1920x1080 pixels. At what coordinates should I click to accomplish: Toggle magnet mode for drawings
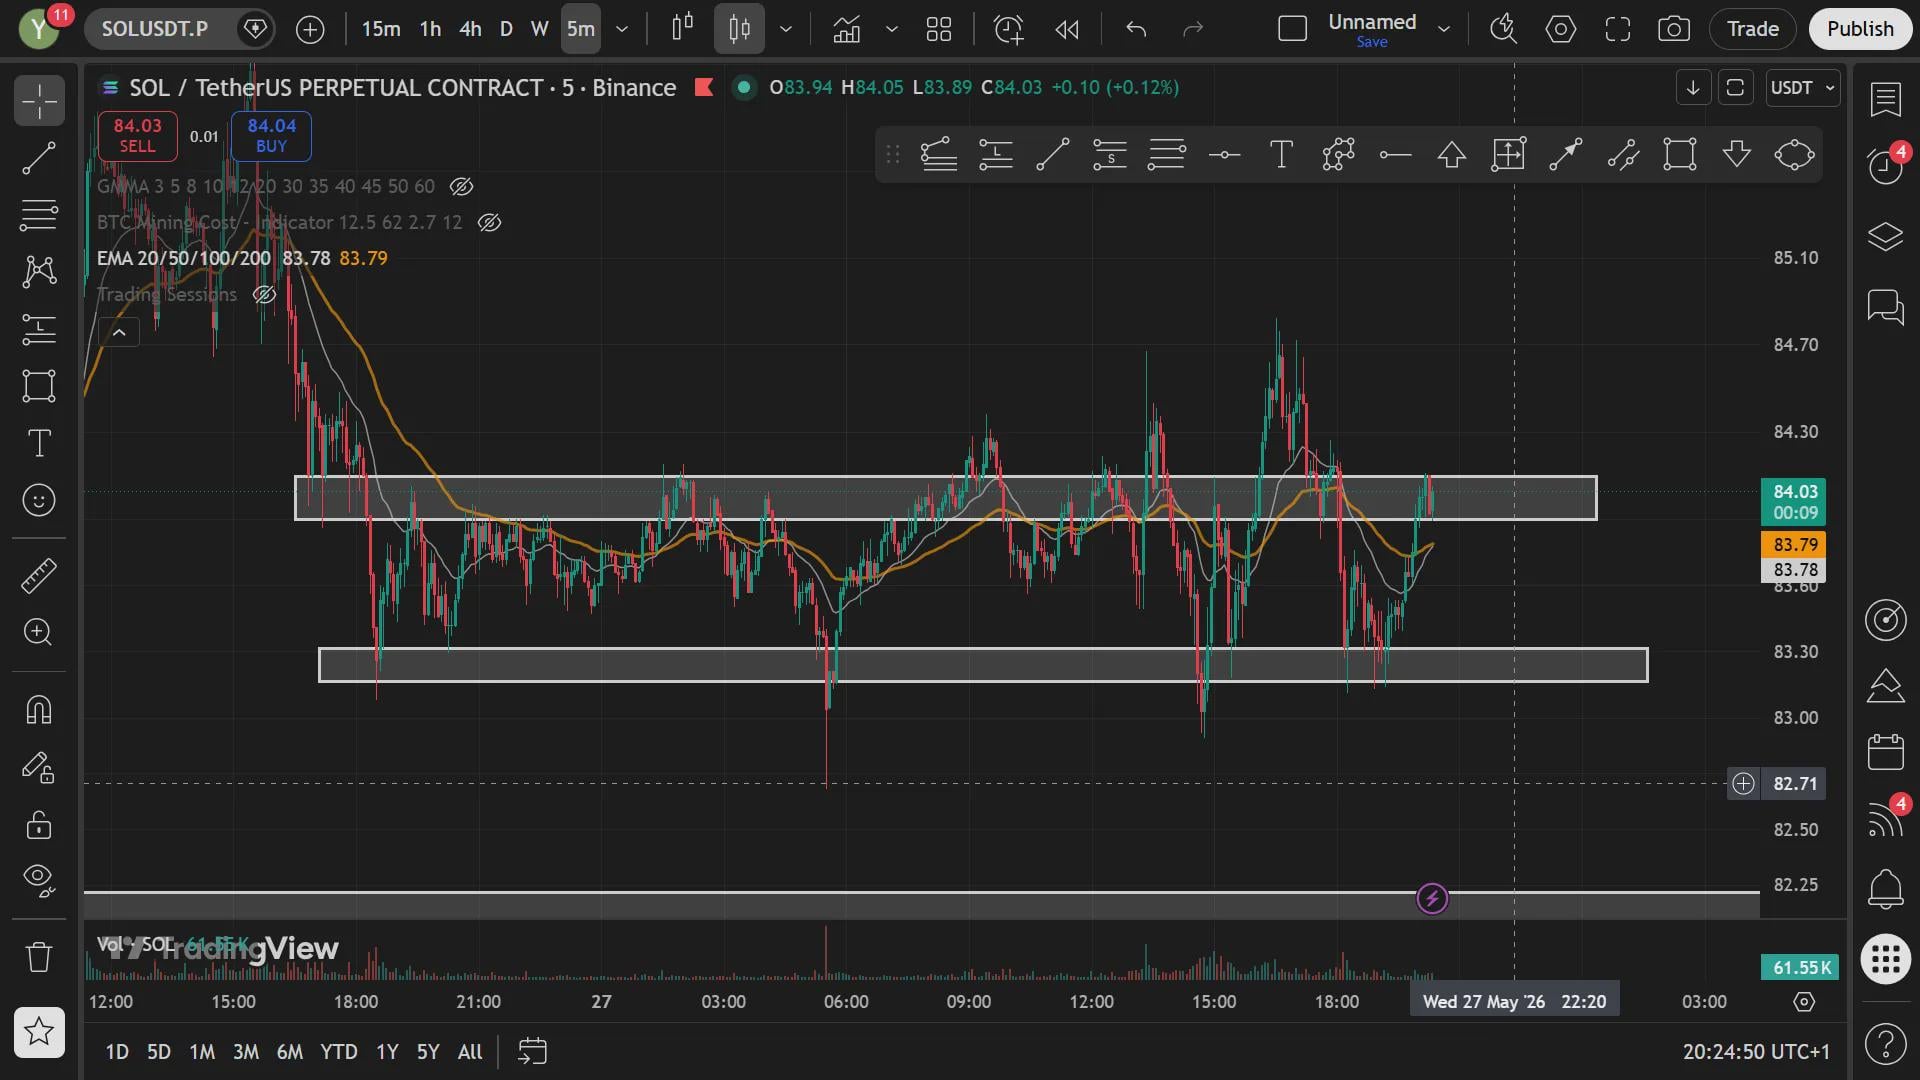[x=39, y=710]
